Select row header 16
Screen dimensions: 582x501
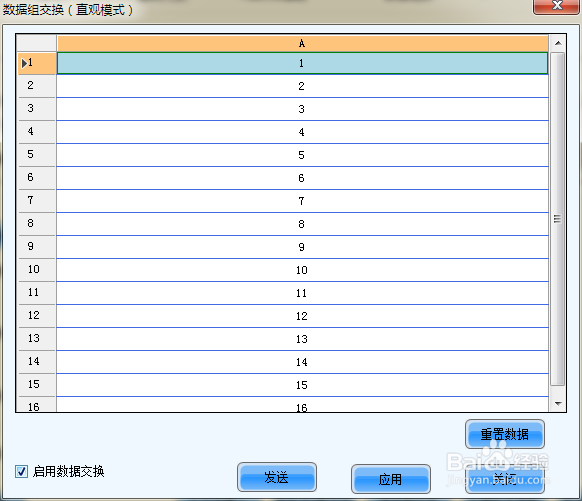[37, 405]
